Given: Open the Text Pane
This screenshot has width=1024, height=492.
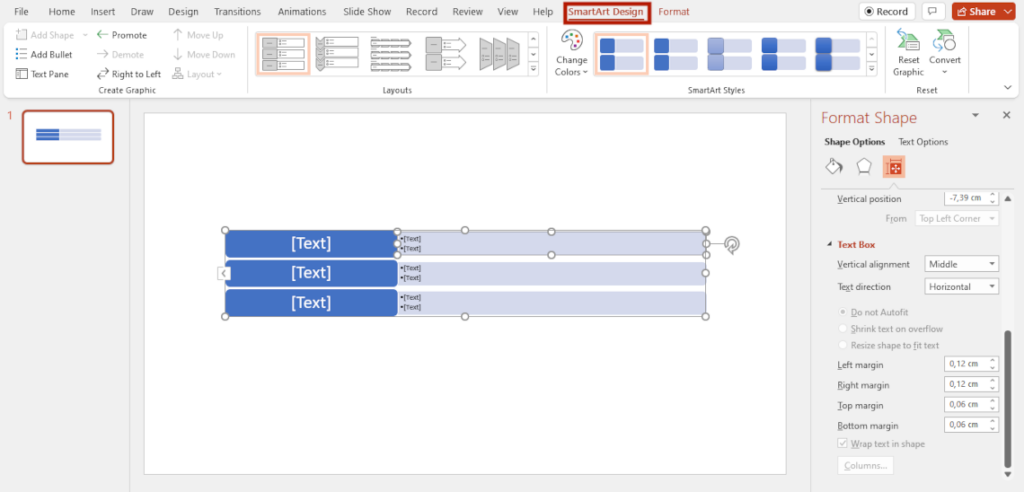Looking at the screenshot, I should tap(42, 74).
